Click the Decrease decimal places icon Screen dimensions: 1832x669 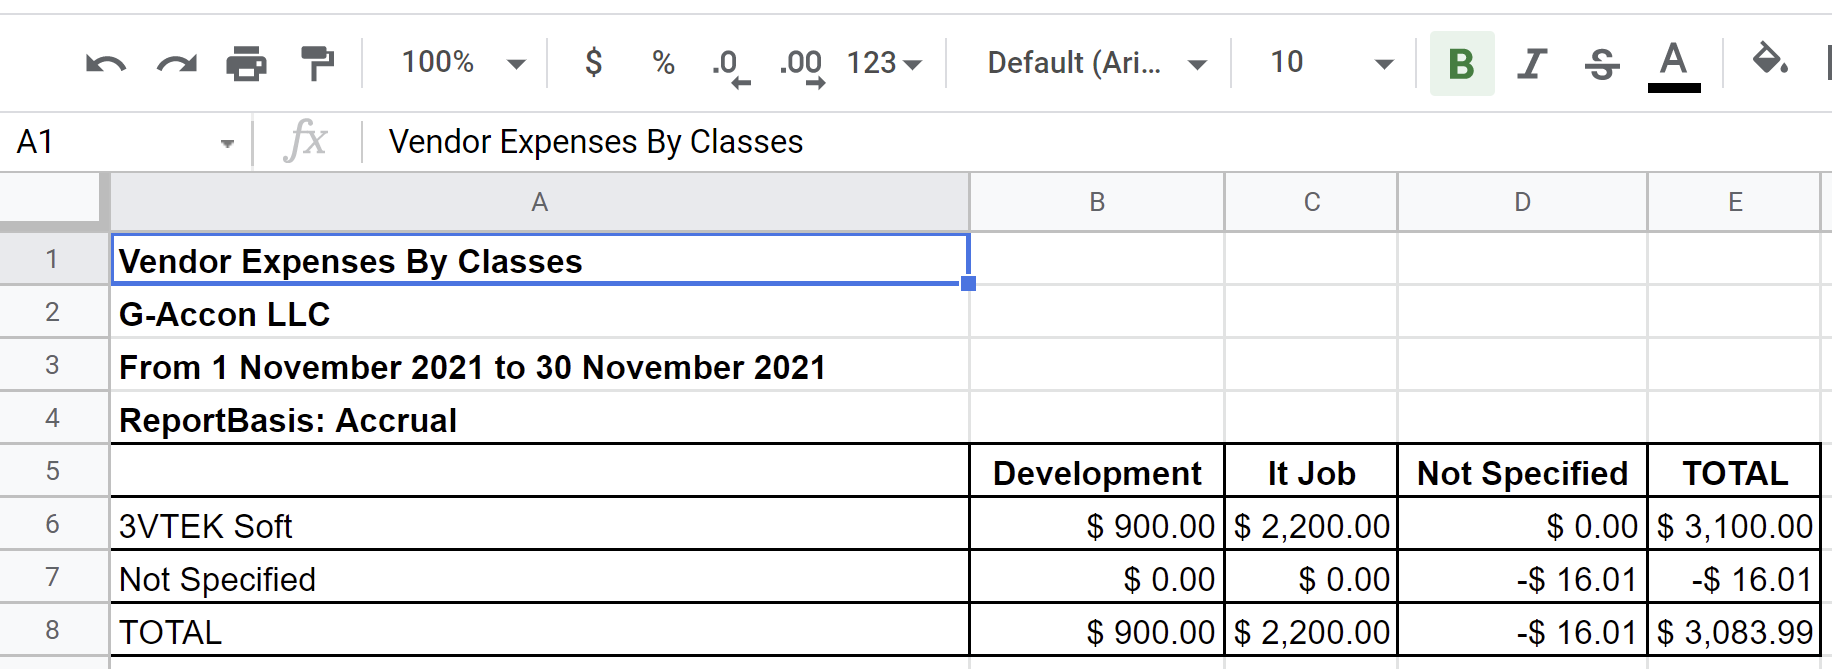730,66
